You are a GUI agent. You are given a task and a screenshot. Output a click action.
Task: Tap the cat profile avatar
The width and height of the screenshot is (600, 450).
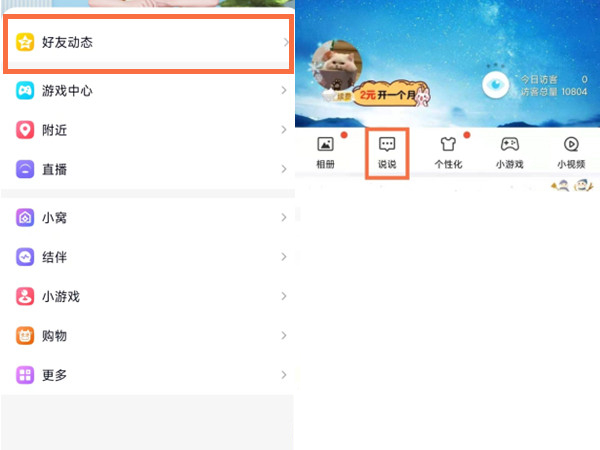[337, 65]
